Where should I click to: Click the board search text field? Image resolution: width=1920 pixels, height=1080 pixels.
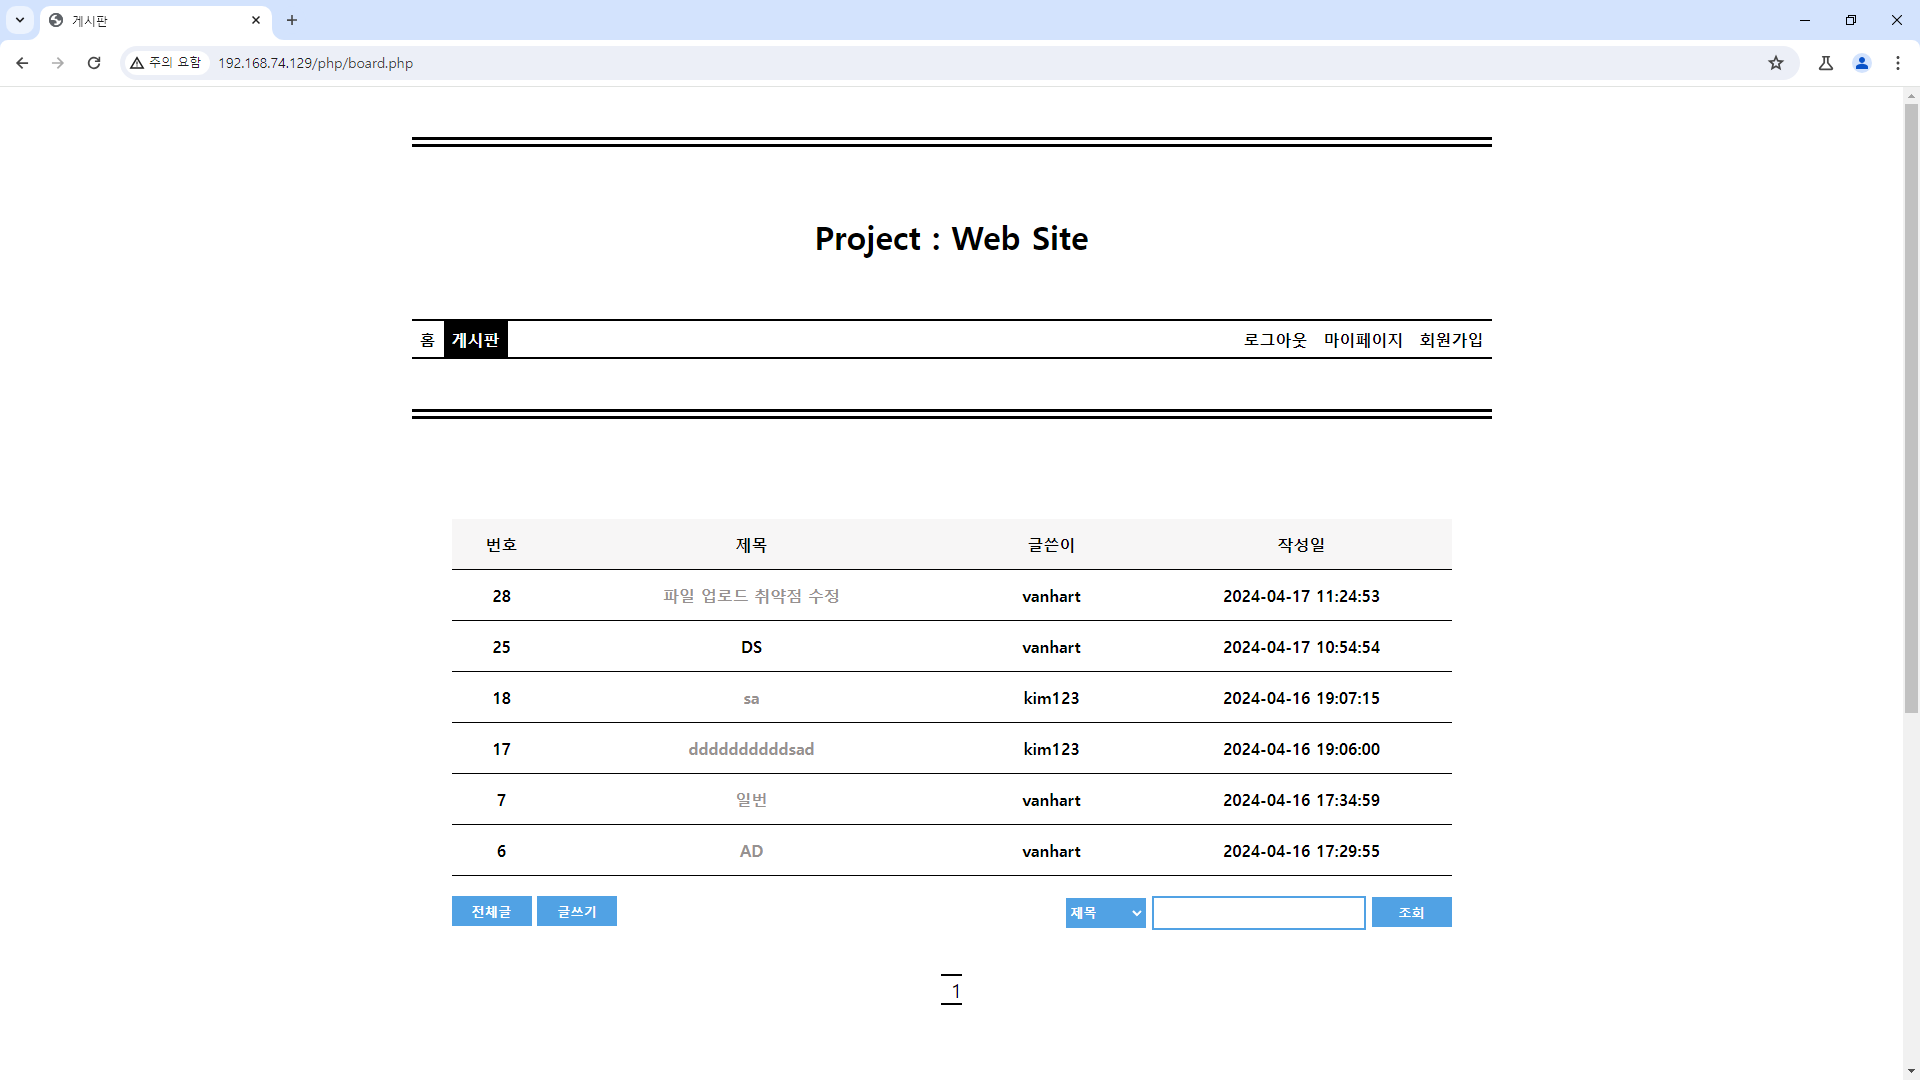click(x=1259, y=913)
